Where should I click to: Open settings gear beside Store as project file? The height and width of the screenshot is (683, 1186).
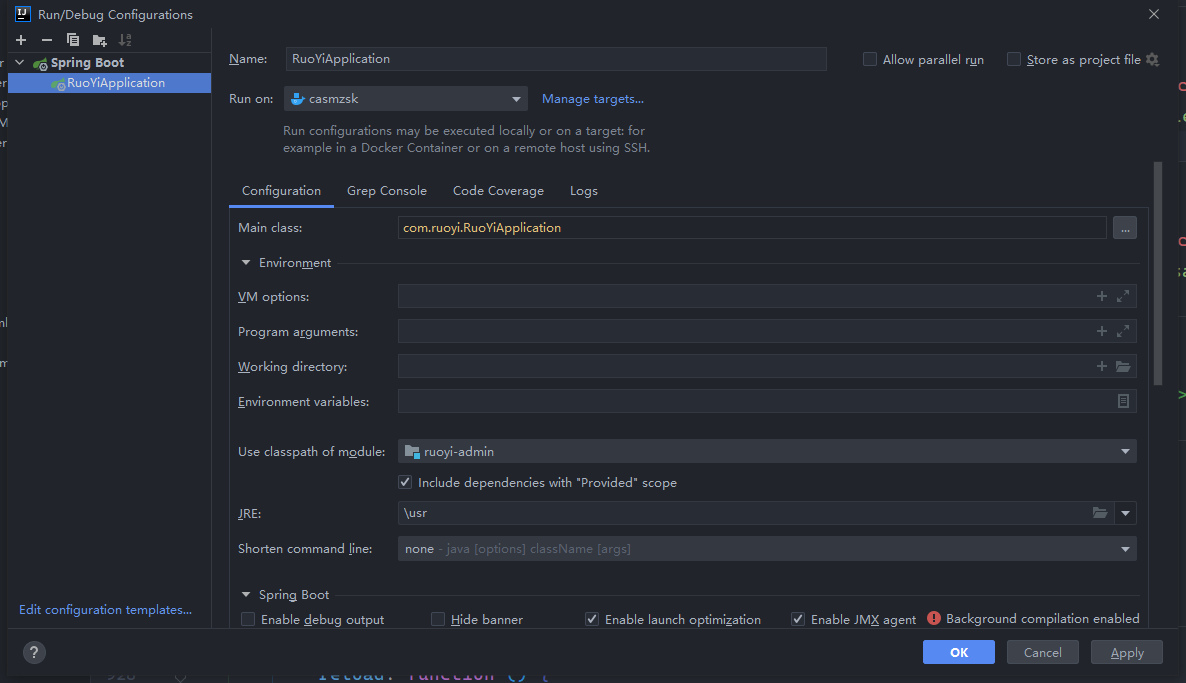1152,60
